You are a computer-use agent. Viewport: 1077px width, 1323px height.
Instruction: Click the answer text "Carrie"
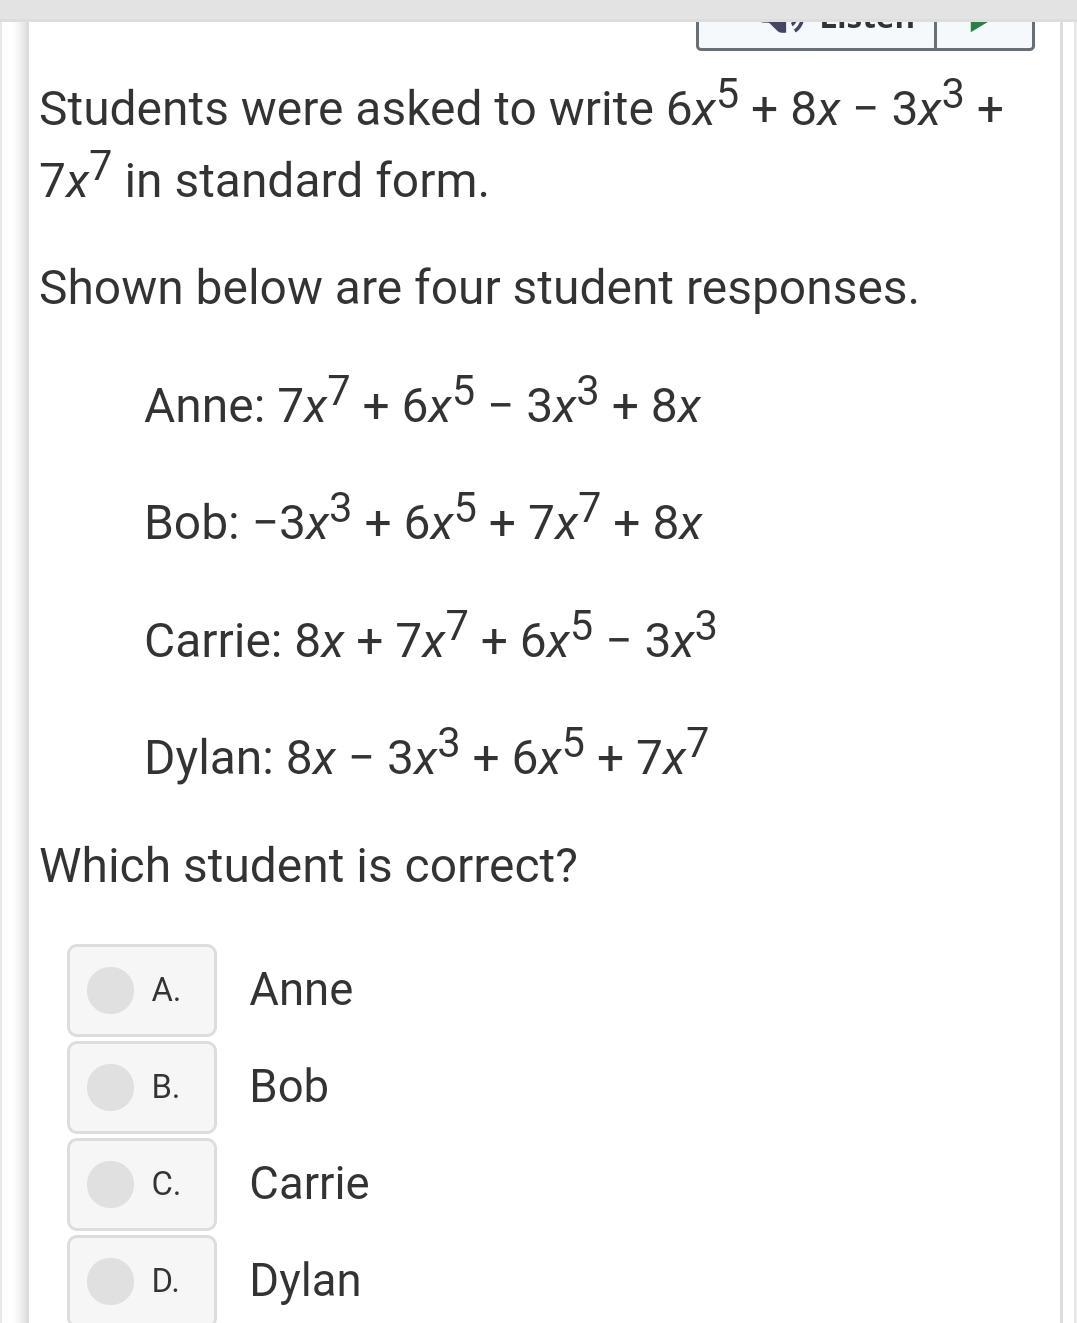point(309,1184)
